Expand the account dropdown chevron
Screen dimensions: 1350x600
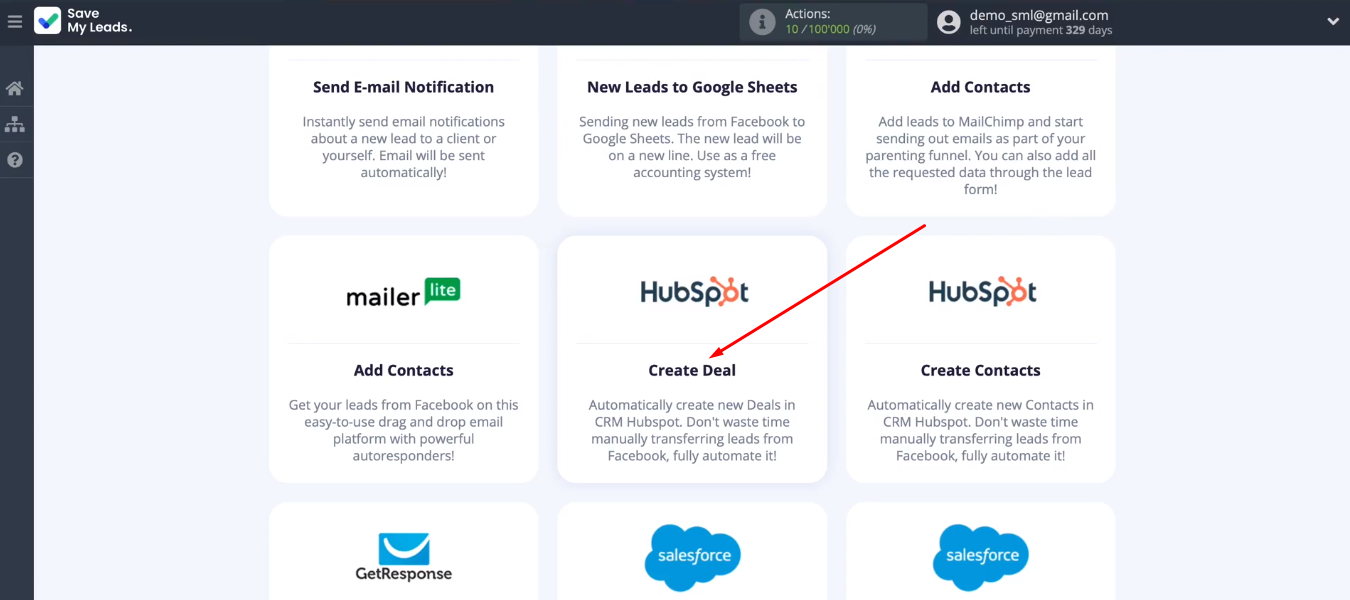1333,22
